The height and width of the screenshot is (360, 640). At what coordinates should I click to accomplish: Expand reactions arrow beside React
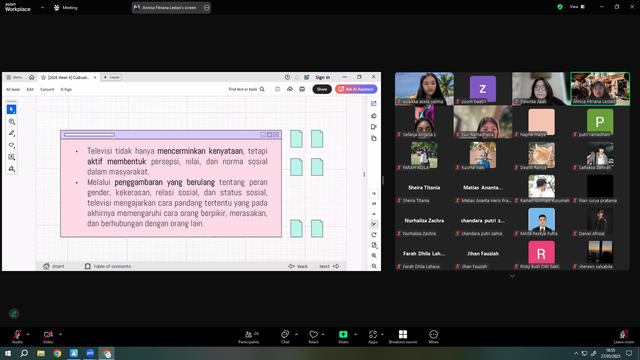(x=323, y=334)
